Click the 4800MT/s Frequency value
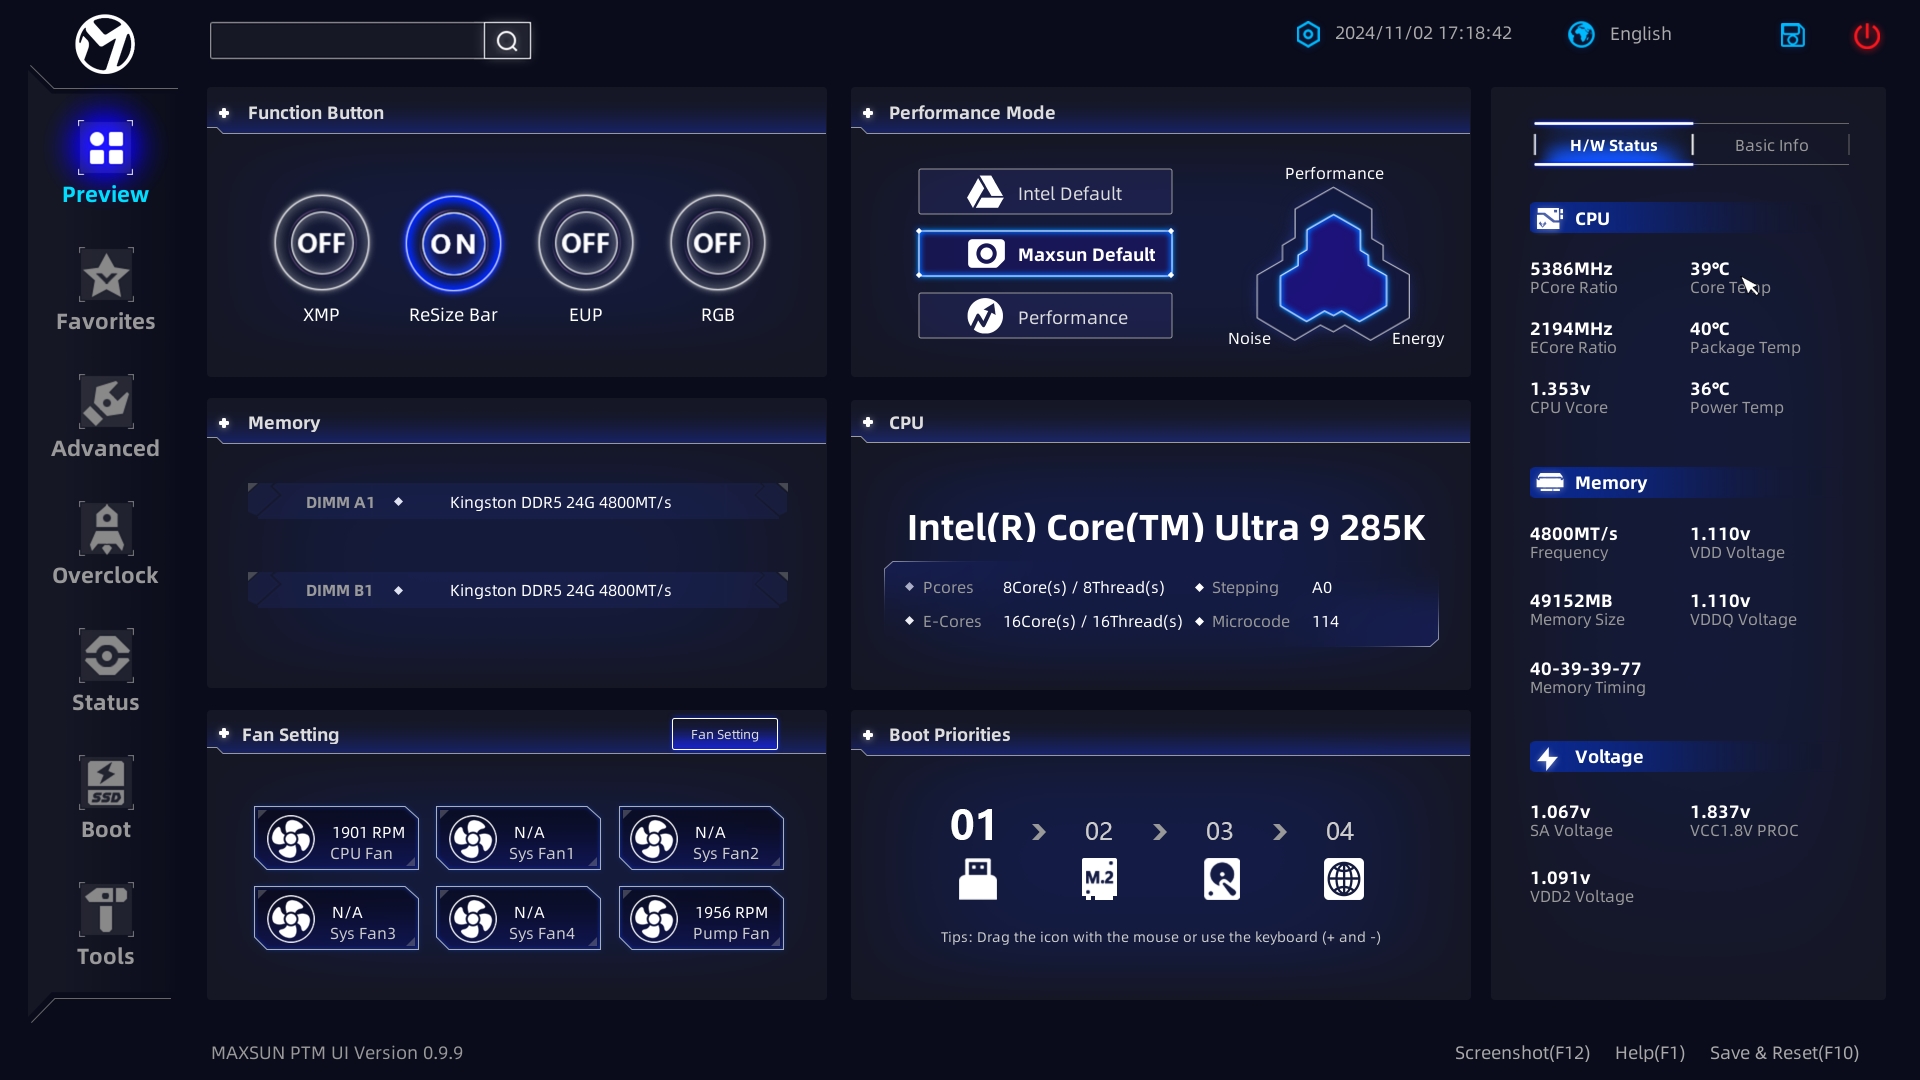This screenshot has height=1080, width=1920. coord(1573,534)
